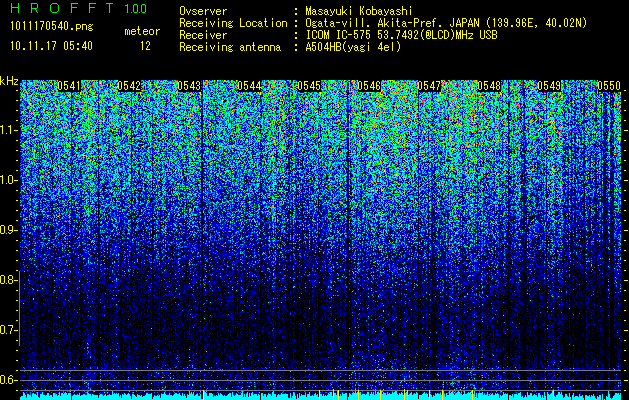Click the Receiving Location label
The image size is (629, 400).
coord(233,23)
